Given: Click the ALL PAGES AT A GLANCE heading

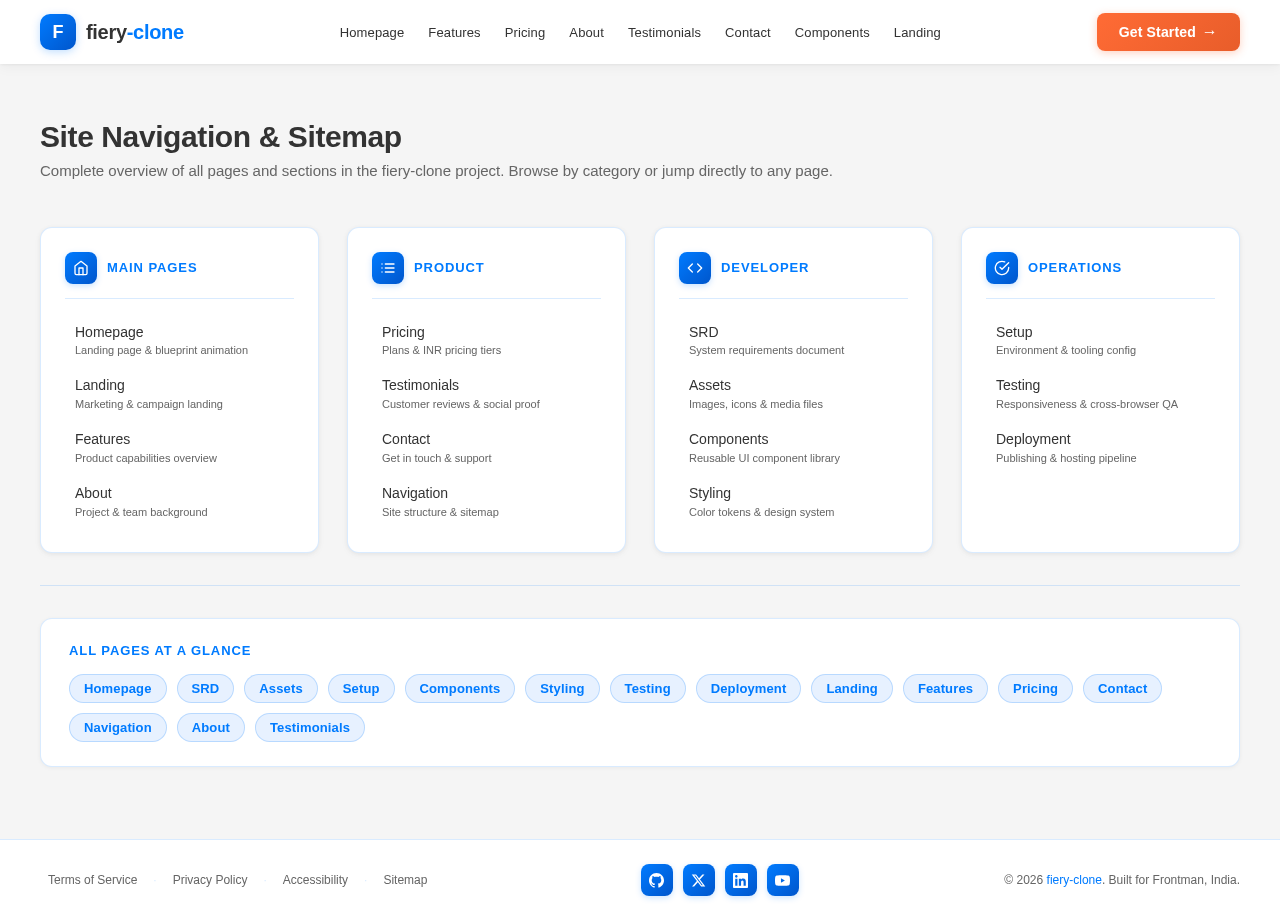Looking at the screenshot, I should [160, 651].
